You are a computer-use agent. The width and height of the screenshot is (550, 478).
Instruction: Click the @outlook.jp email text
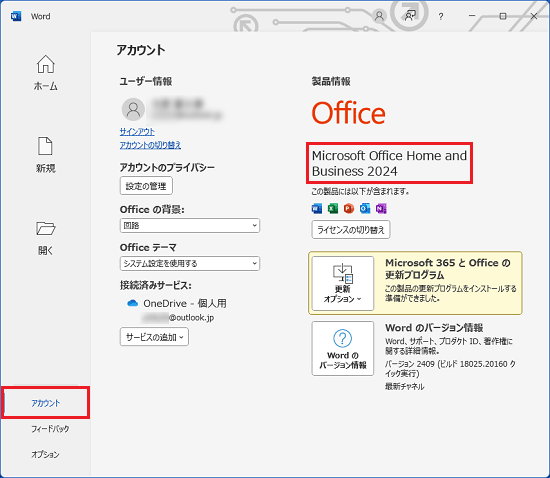192,318
